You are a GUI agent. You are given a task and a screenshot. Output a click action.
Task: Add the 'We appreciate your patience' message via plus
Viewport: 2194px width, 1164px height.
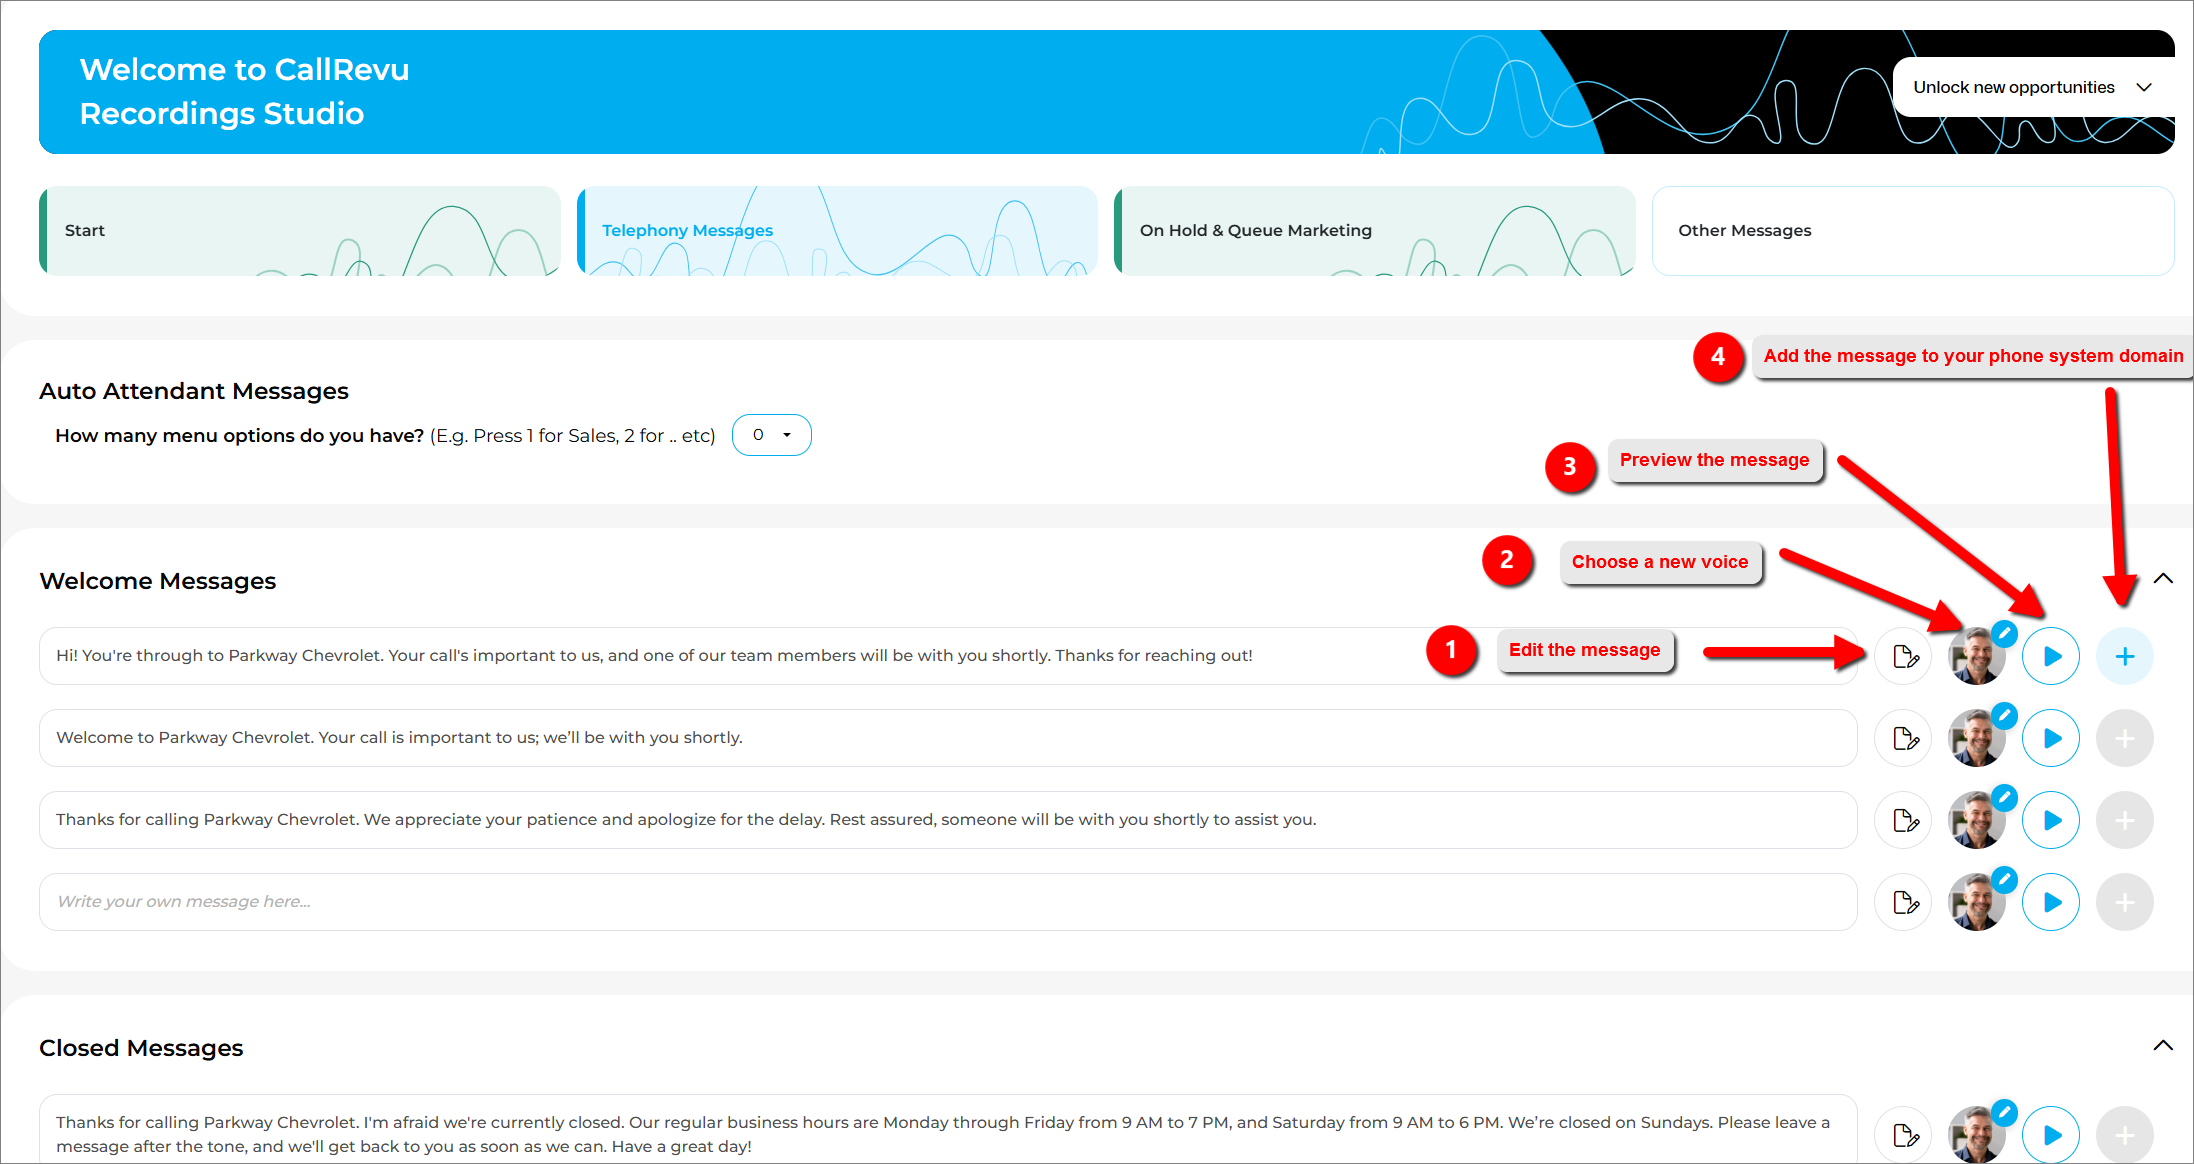2125,820
